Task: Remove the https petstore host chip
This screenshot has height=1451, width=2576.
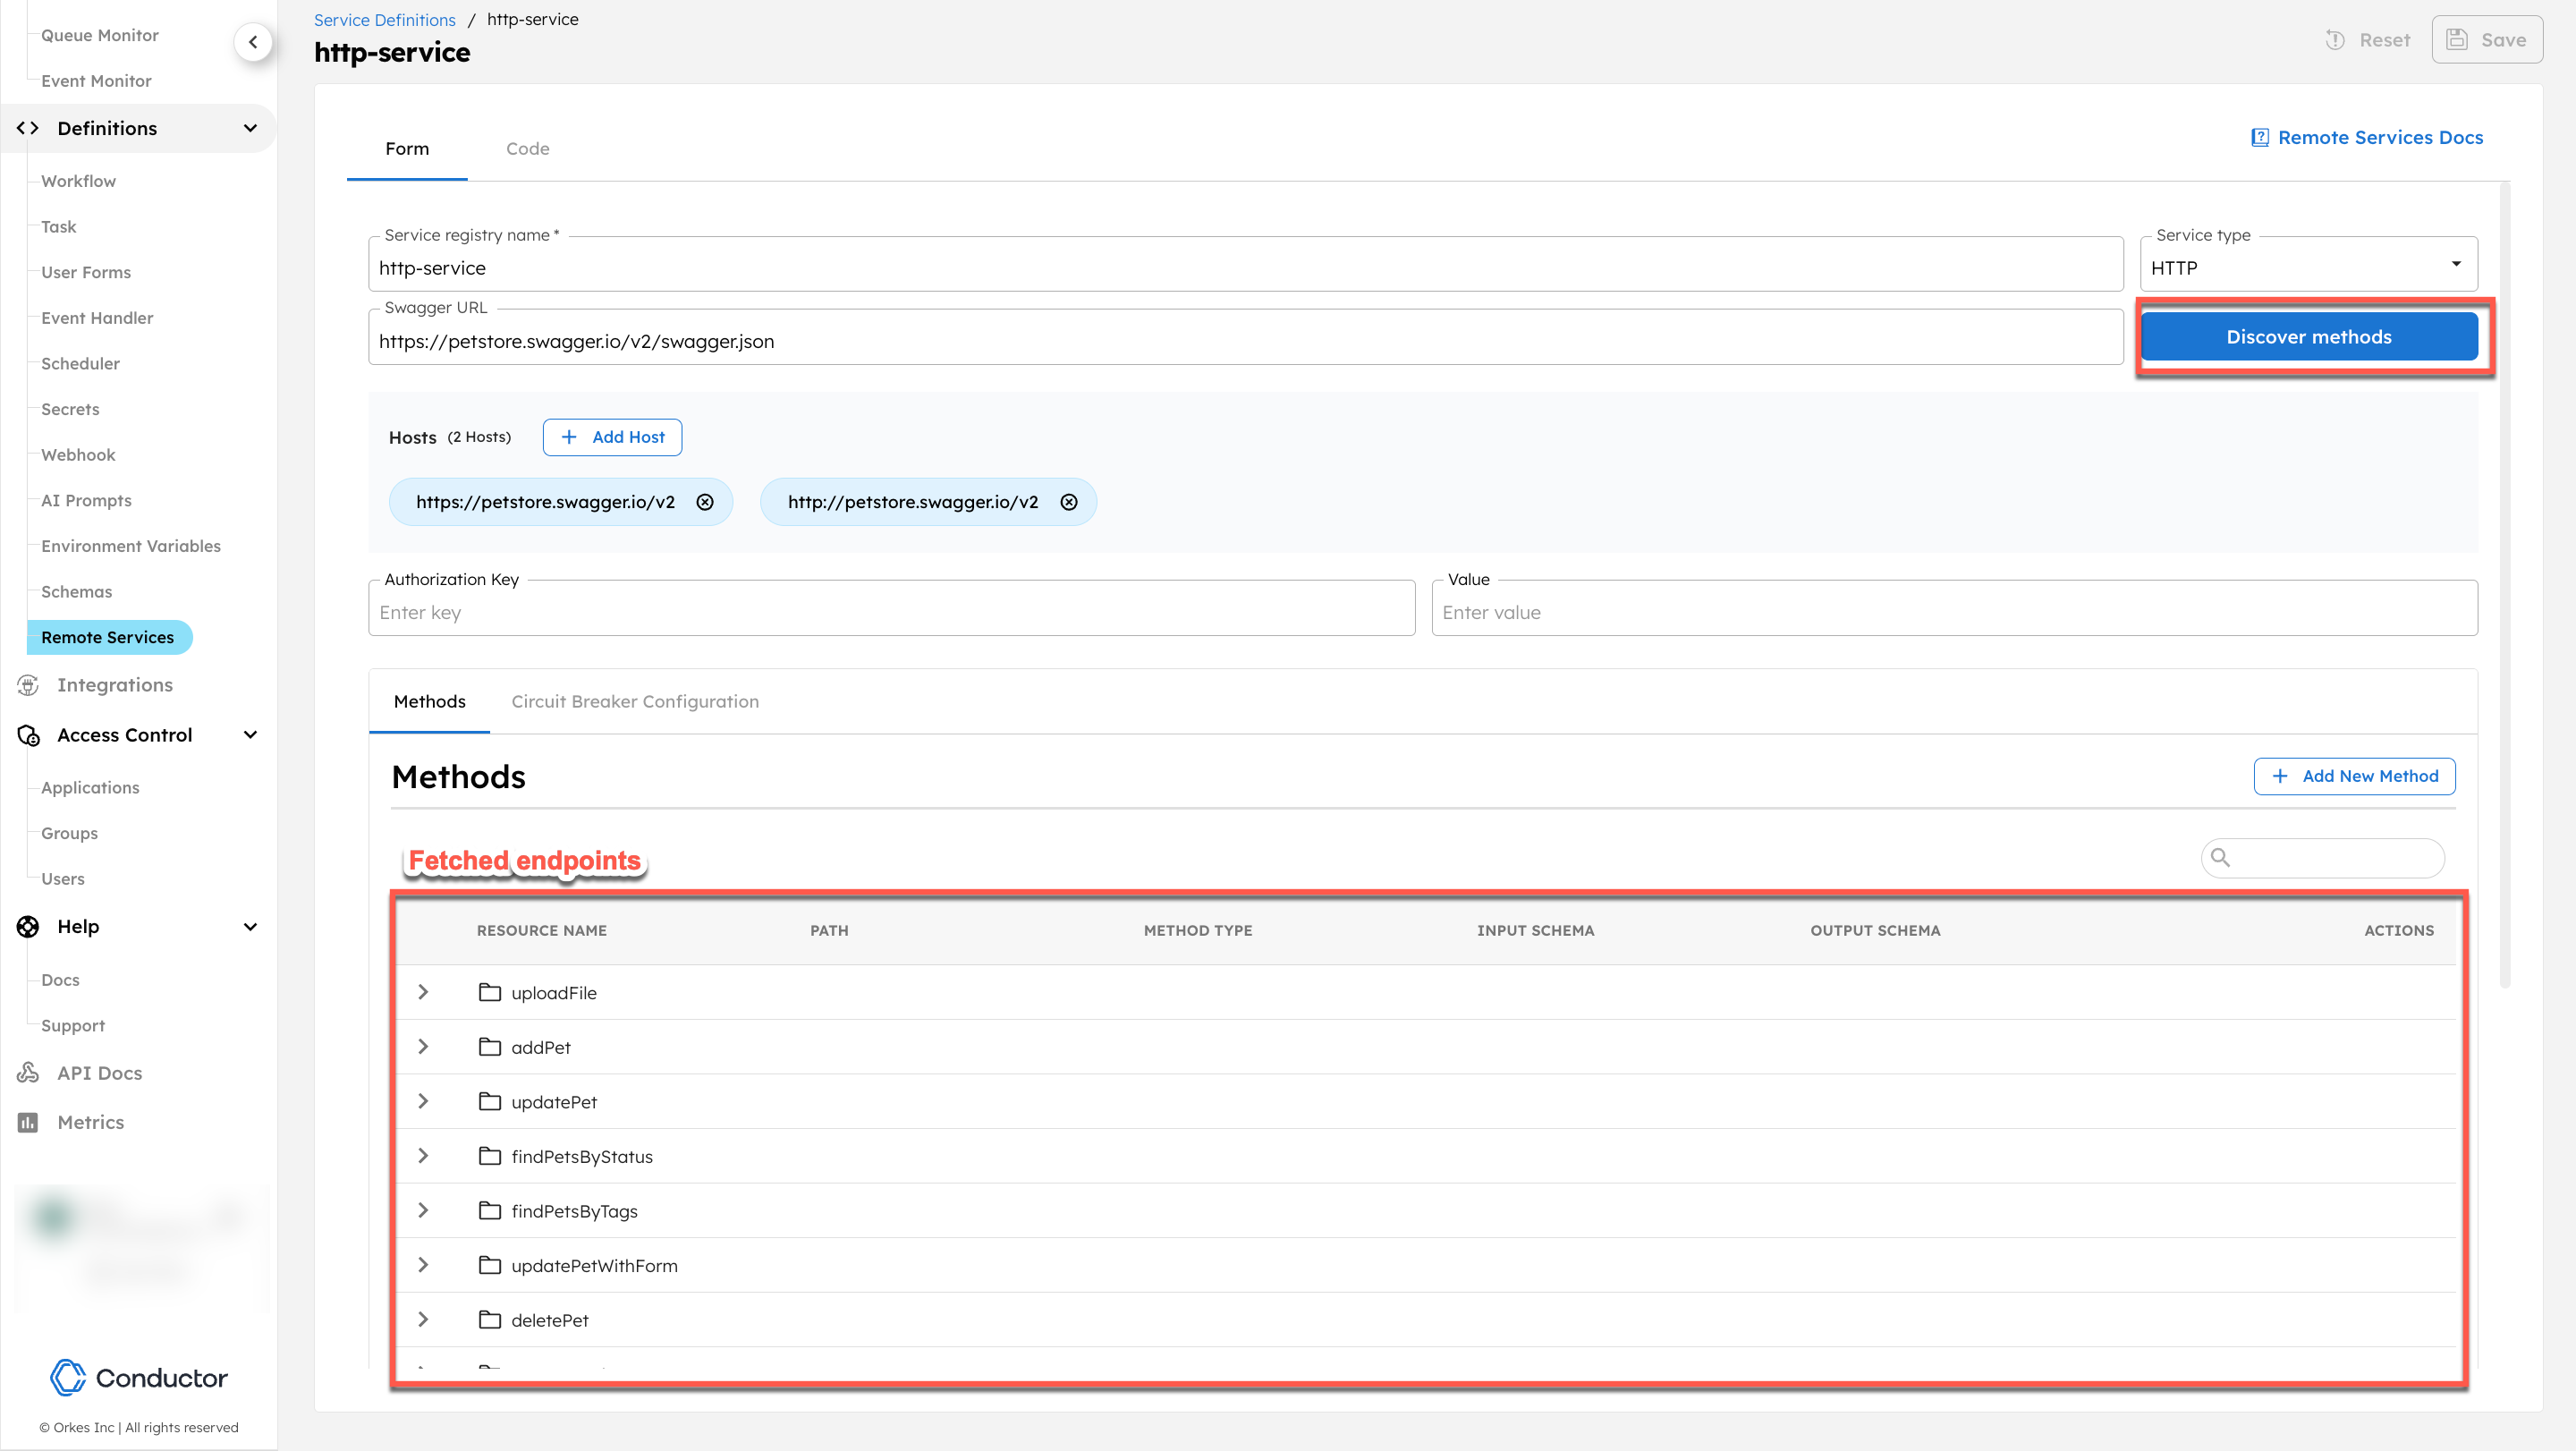Action: coord(704,502)
